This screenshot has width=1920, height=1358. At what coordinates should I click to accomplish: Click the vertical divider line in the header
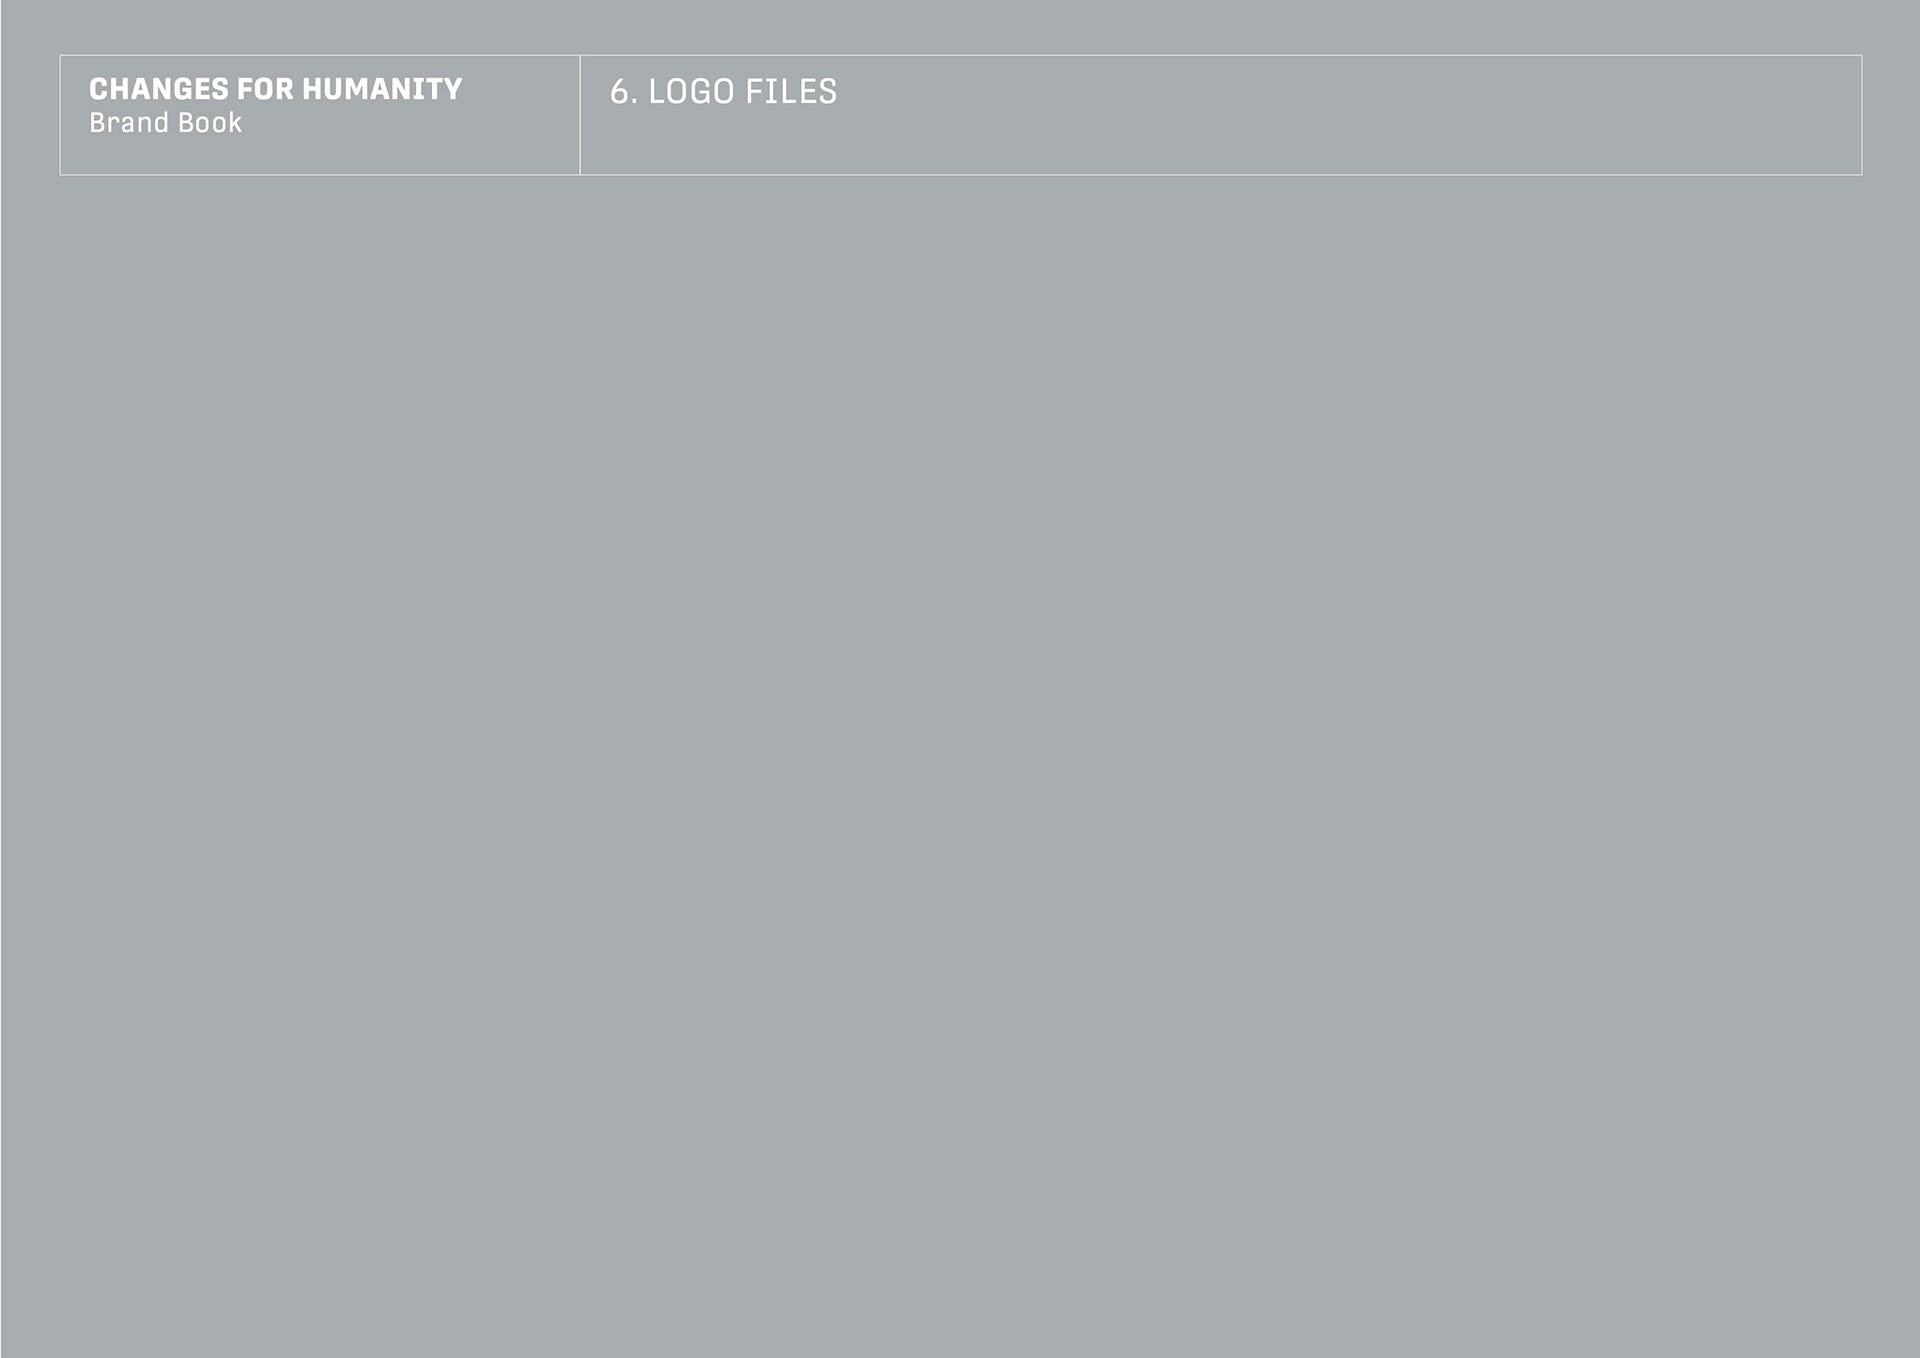pyautogui.click(x=580, y=115)
